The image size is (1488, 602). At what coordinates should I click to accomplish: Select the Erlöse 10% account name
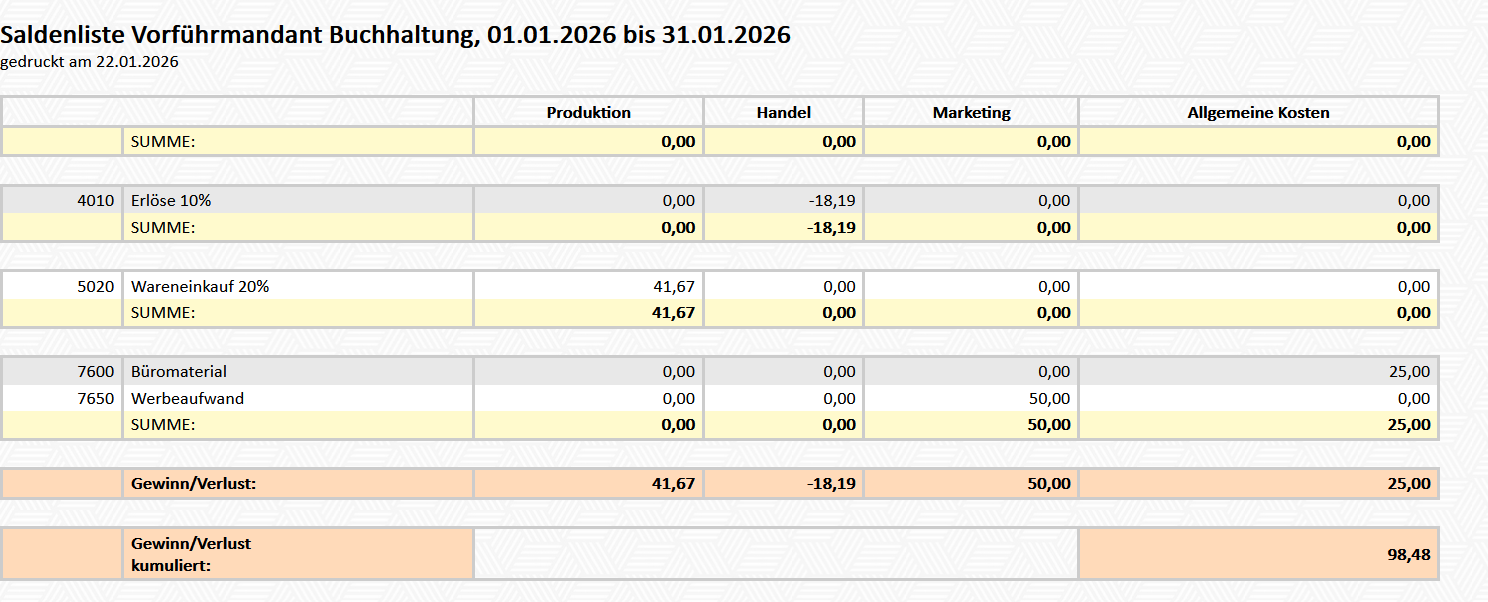click(171, 200)
